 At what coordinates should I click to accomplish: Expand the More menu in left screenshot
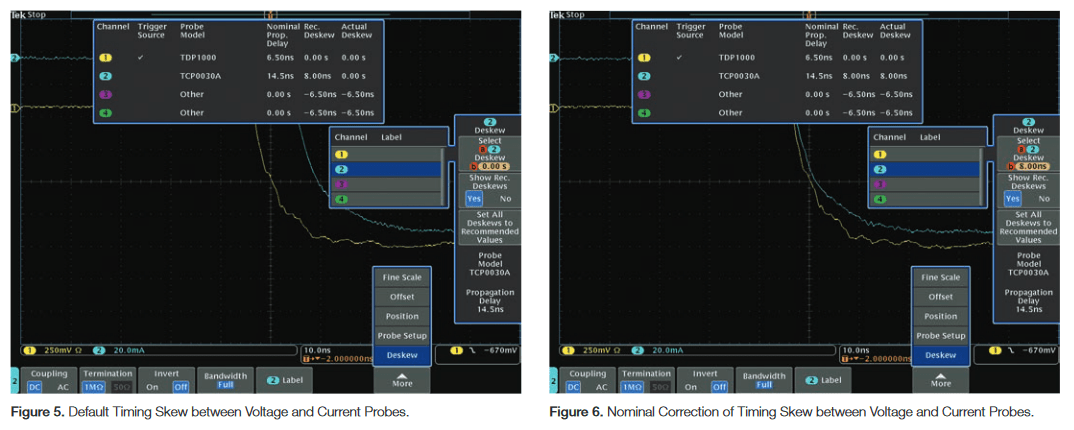pos(402,380)
